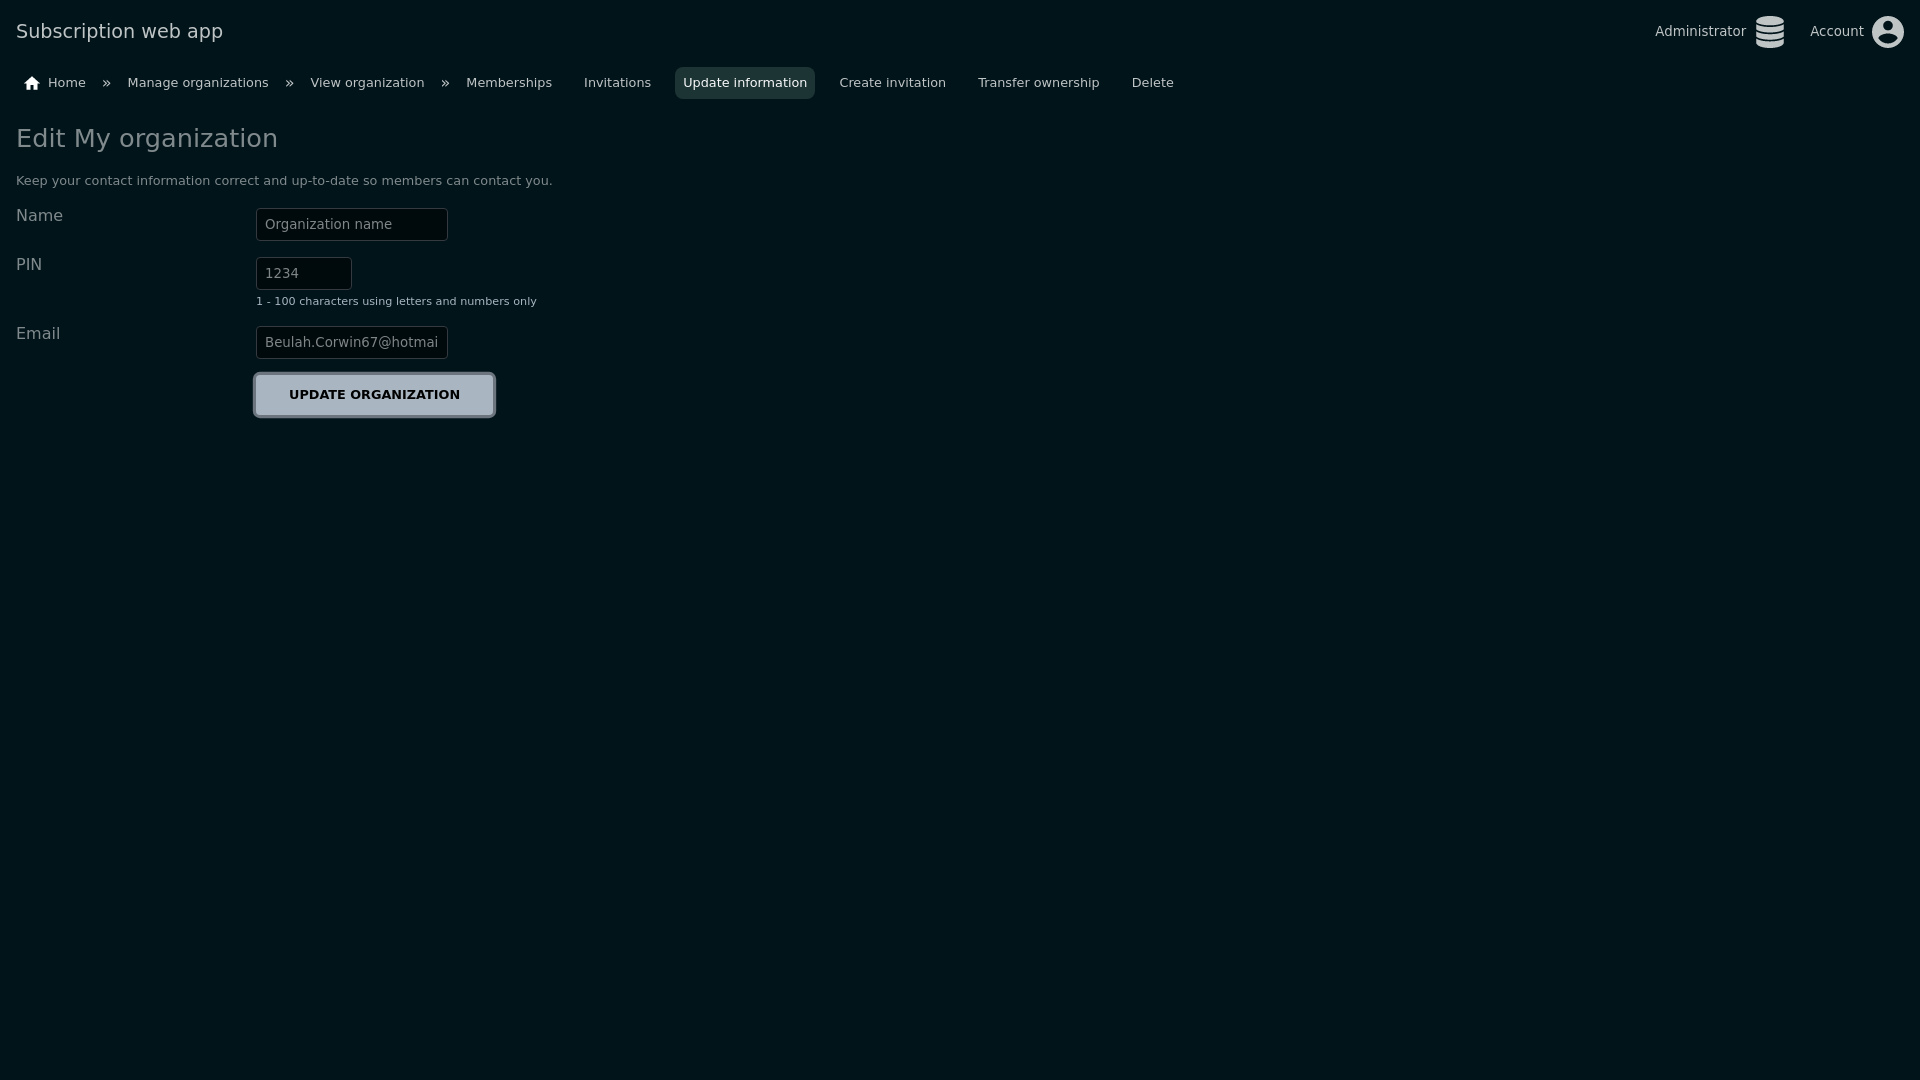Screen dimensions: 1920x1080
Task: Click the Administrator label in header
Action: [x=1699, y=32]
